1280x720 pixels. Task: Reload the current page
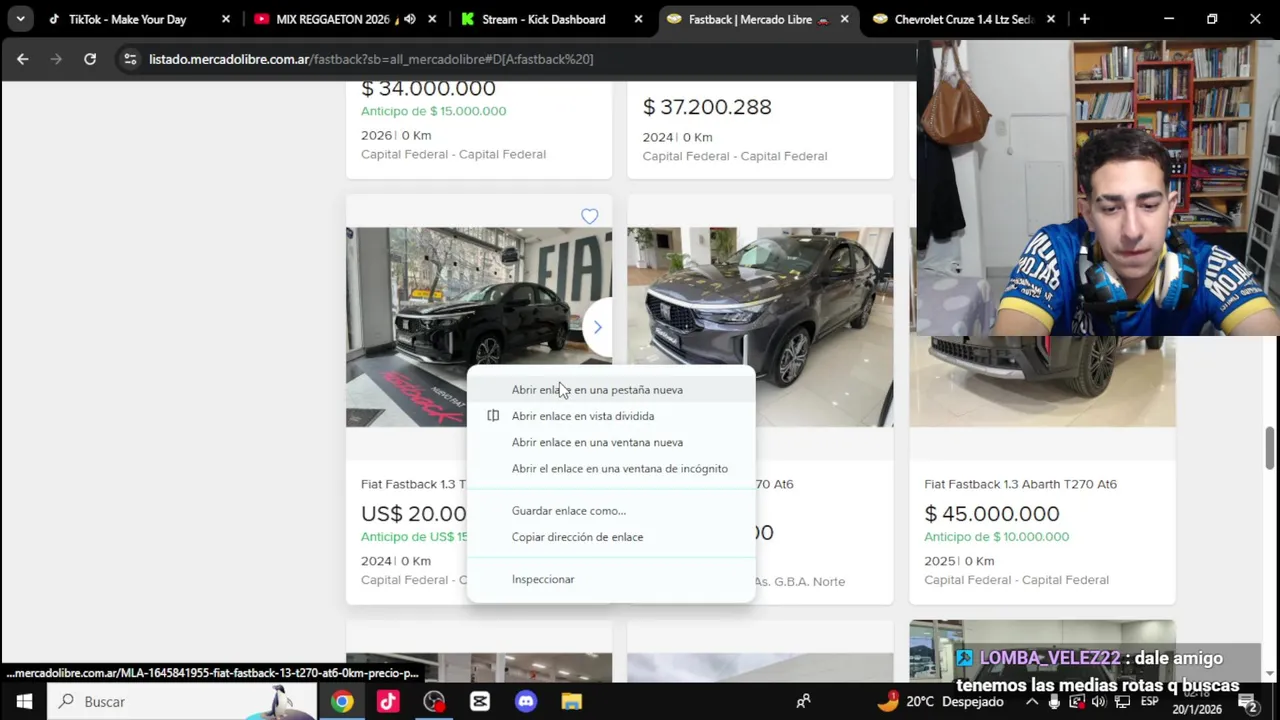click(90, 59)
